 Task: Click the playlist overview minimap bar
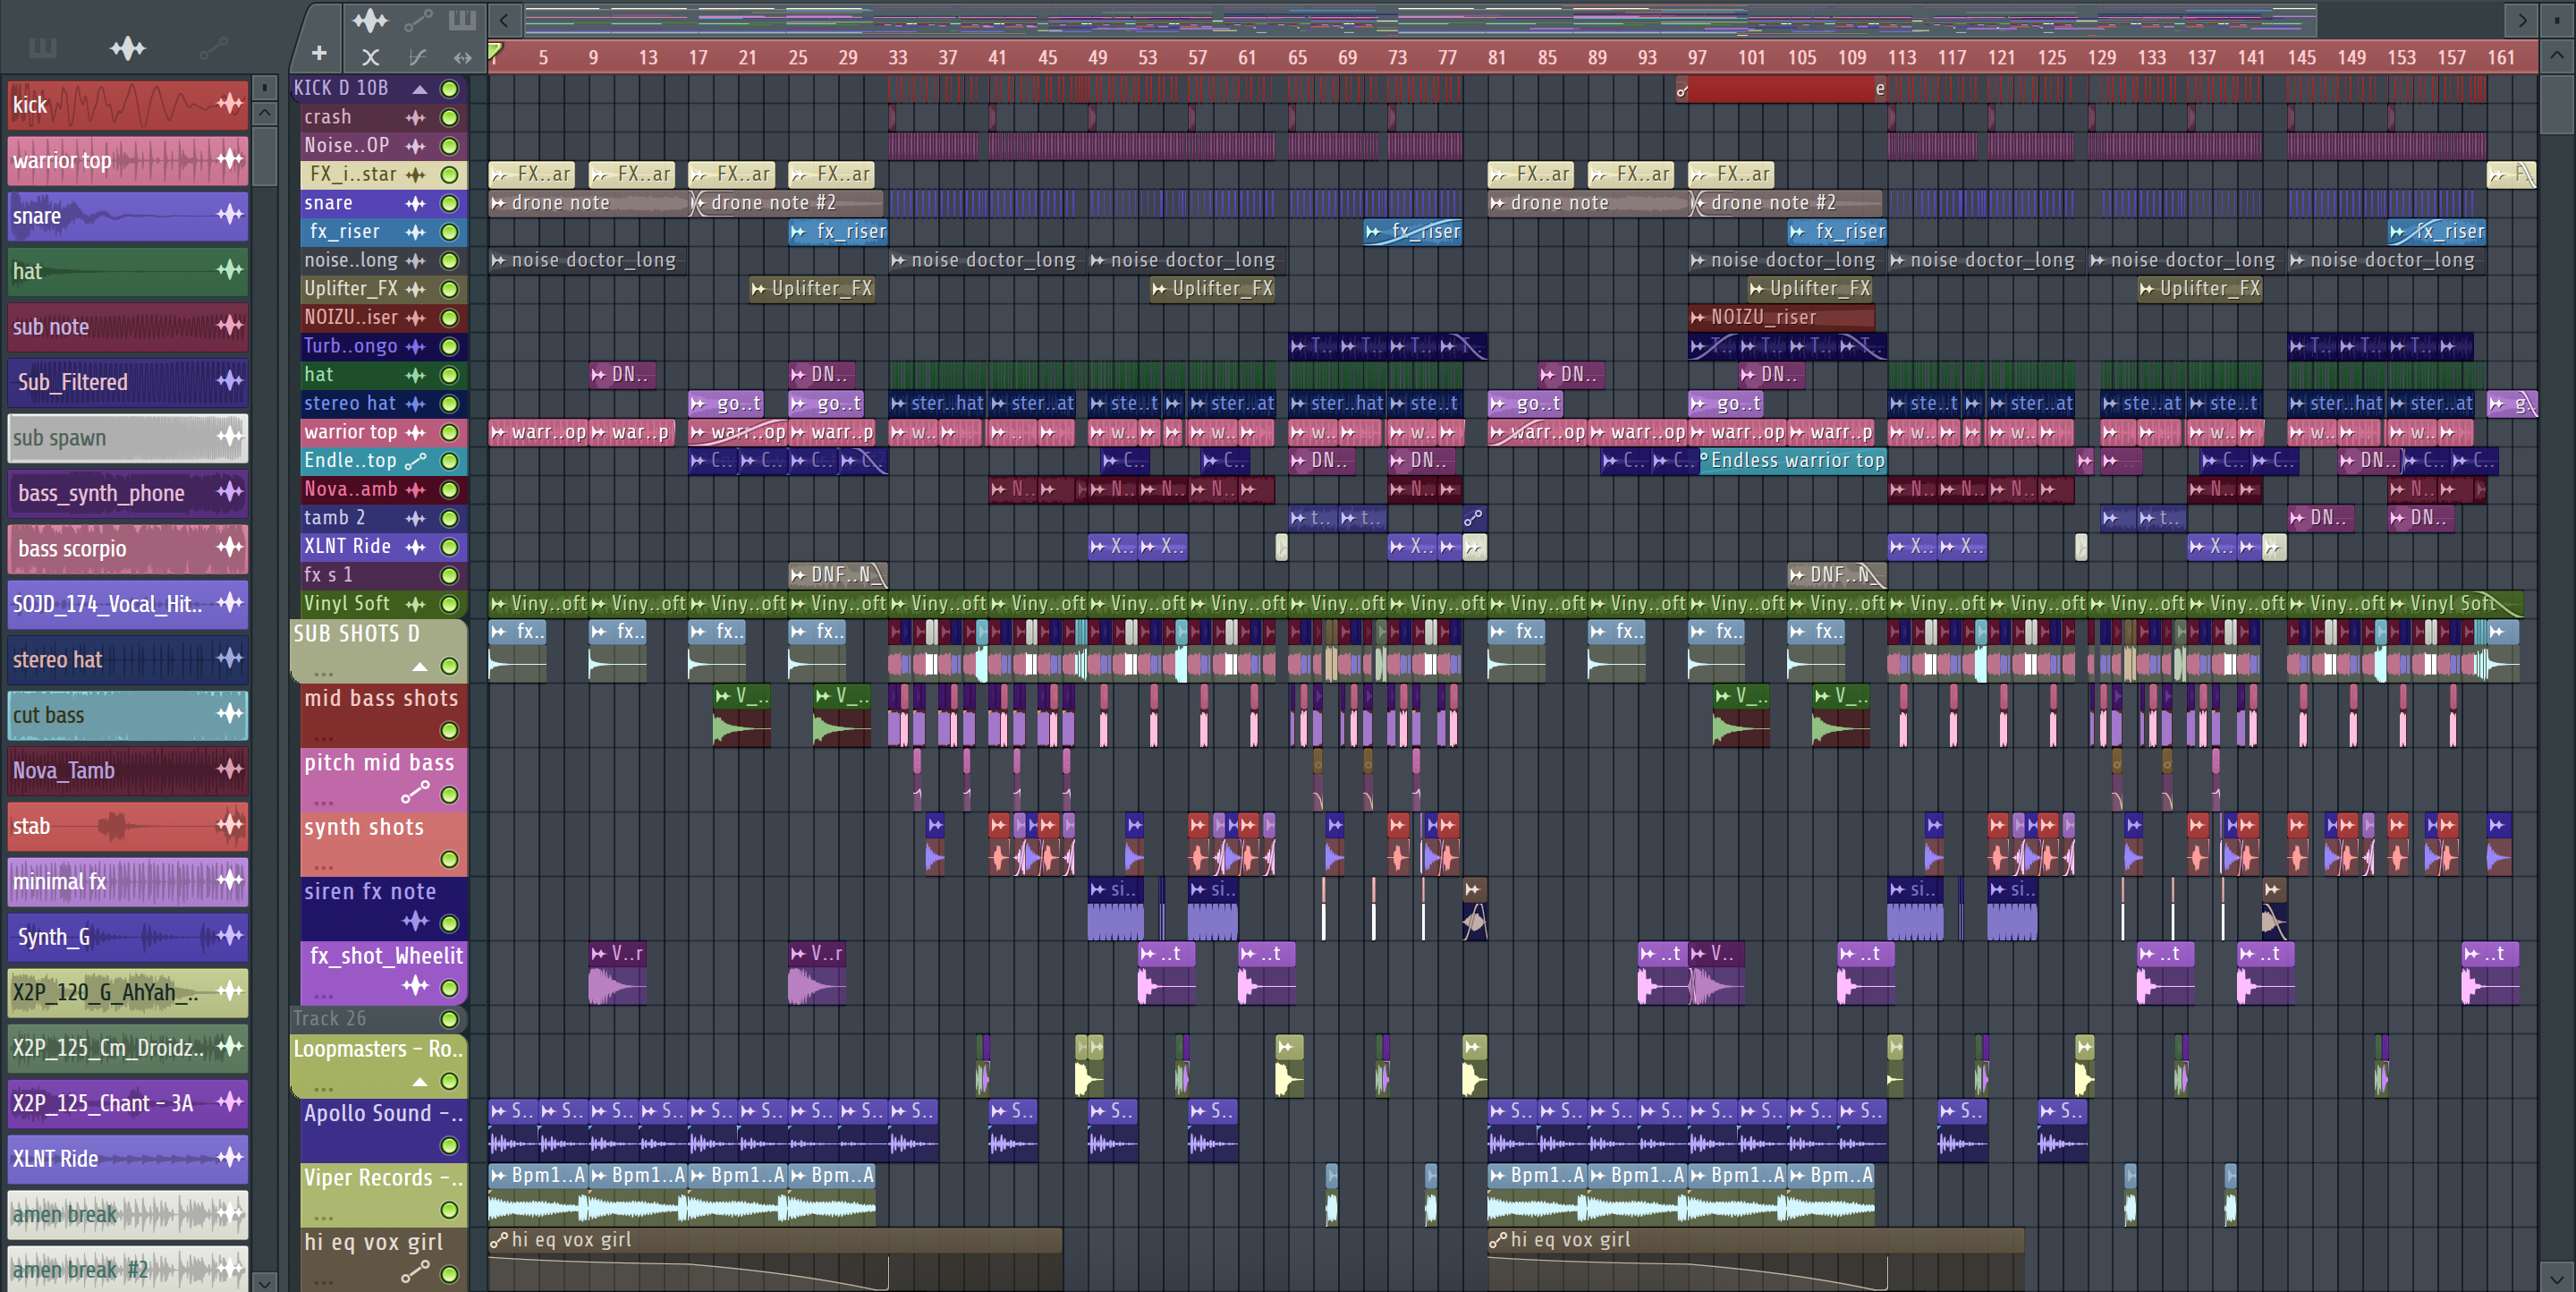(1420, 19)
